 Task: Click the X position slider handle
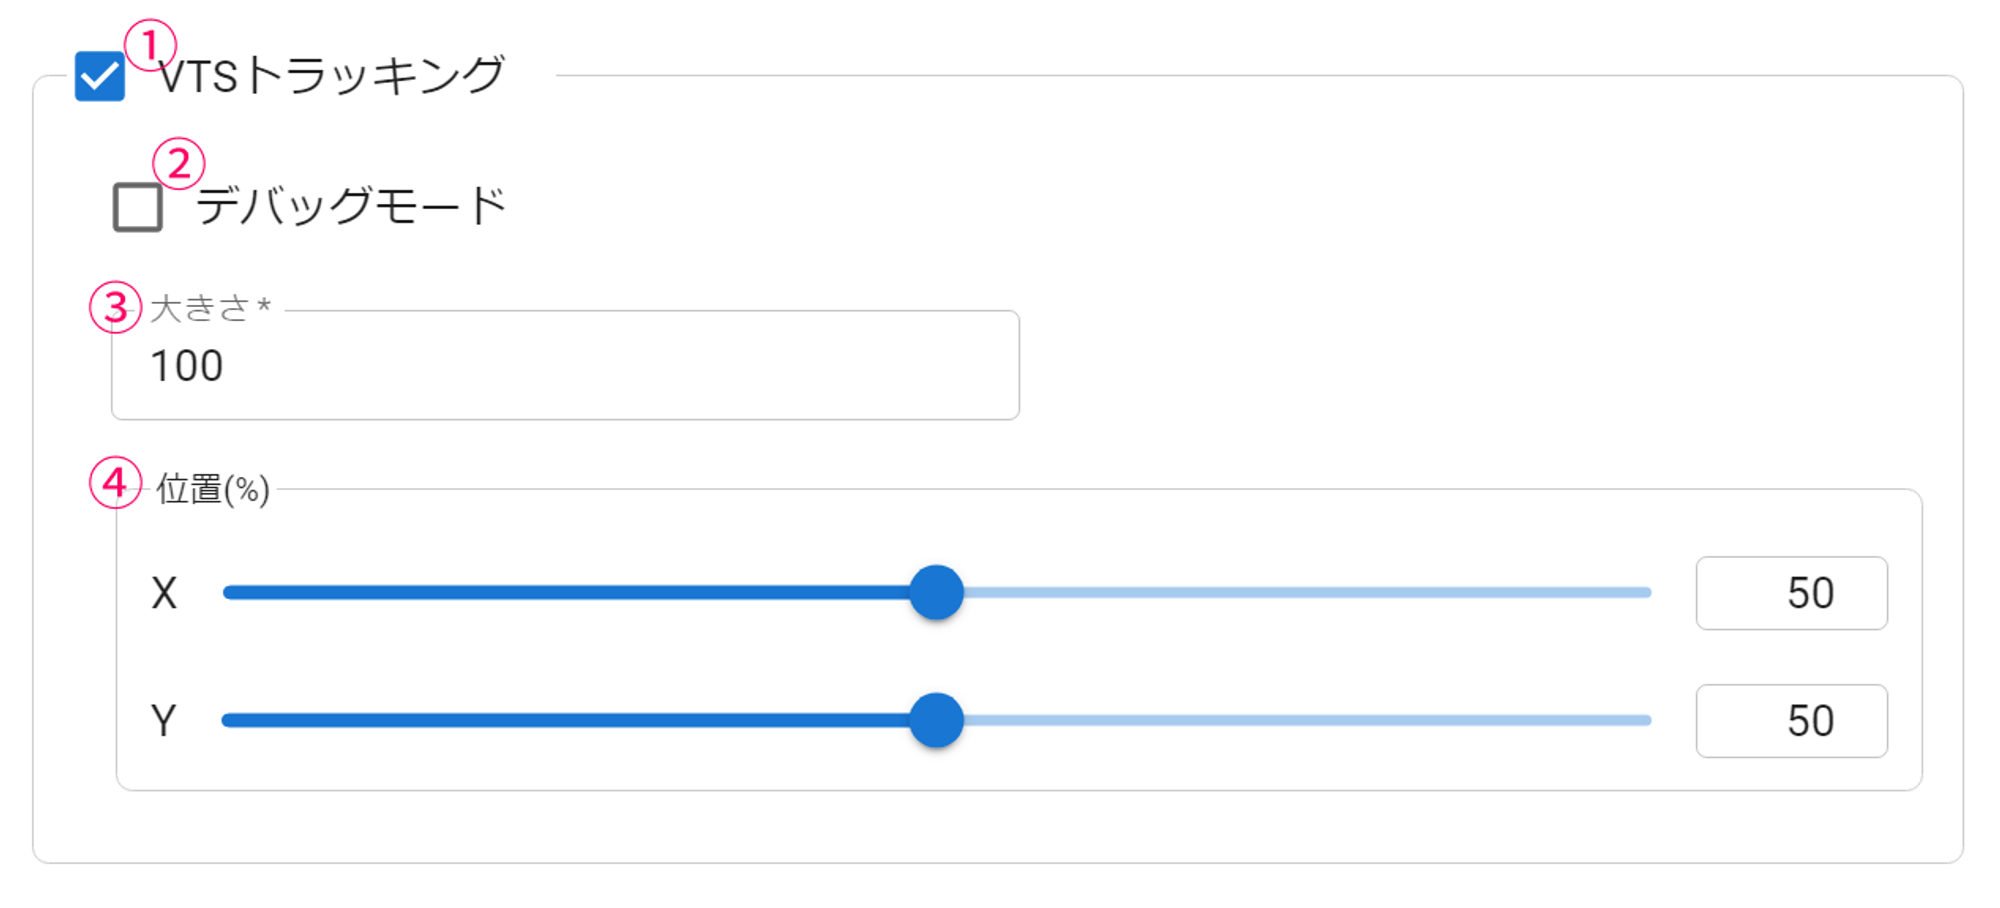(x=936, y=593)
